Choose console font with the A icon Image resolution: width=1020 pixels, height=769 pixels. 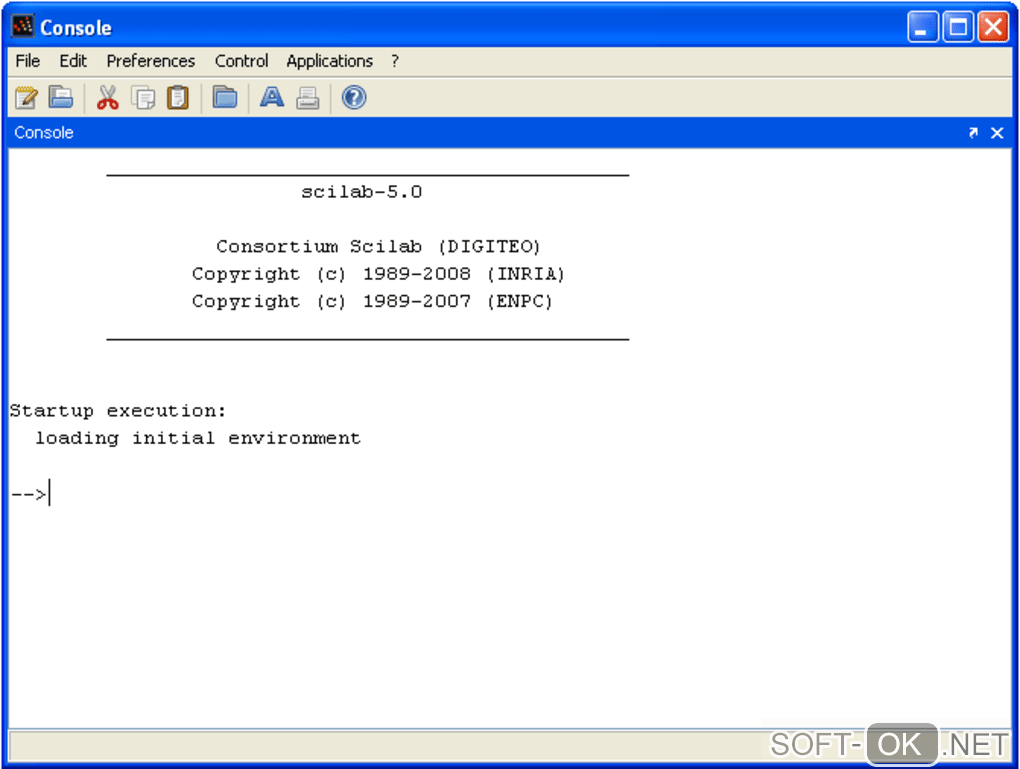pyautogui.click(x=272, y=98)
